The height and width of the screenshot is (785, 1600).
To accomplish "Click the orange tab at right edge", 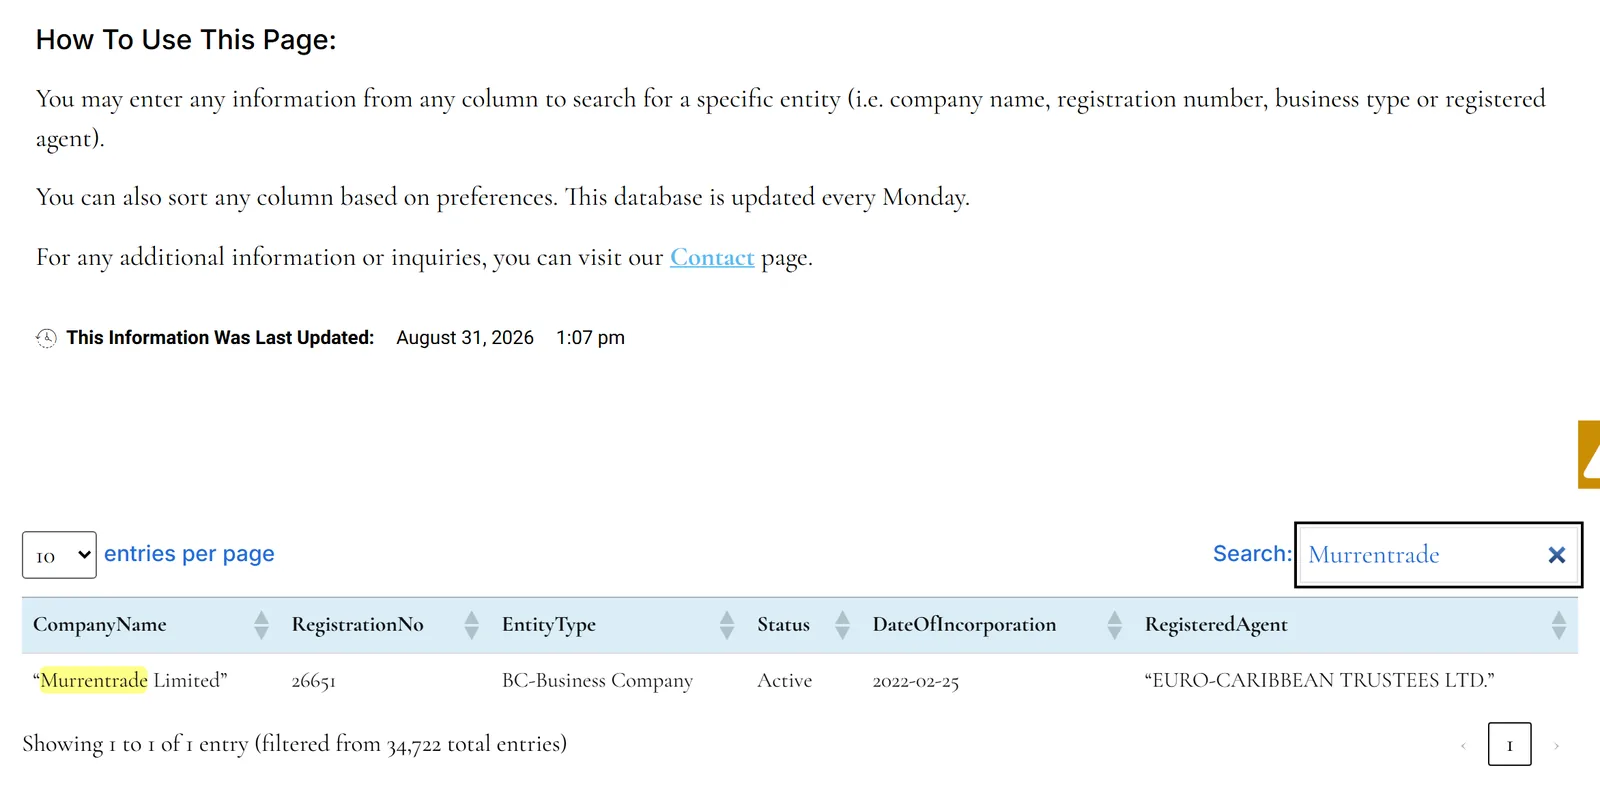I will pos(1589,454).
